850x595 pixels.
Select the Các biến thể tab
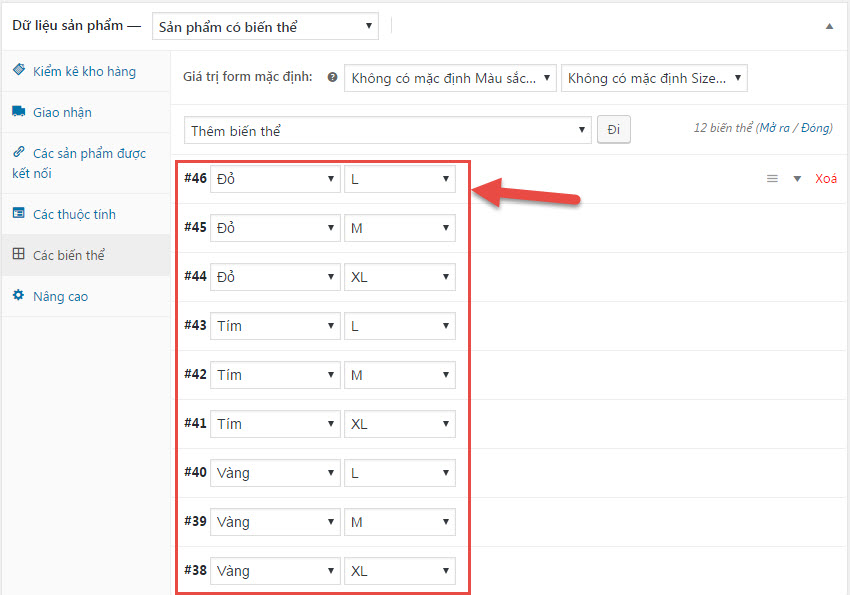click(x=86, y=255)
